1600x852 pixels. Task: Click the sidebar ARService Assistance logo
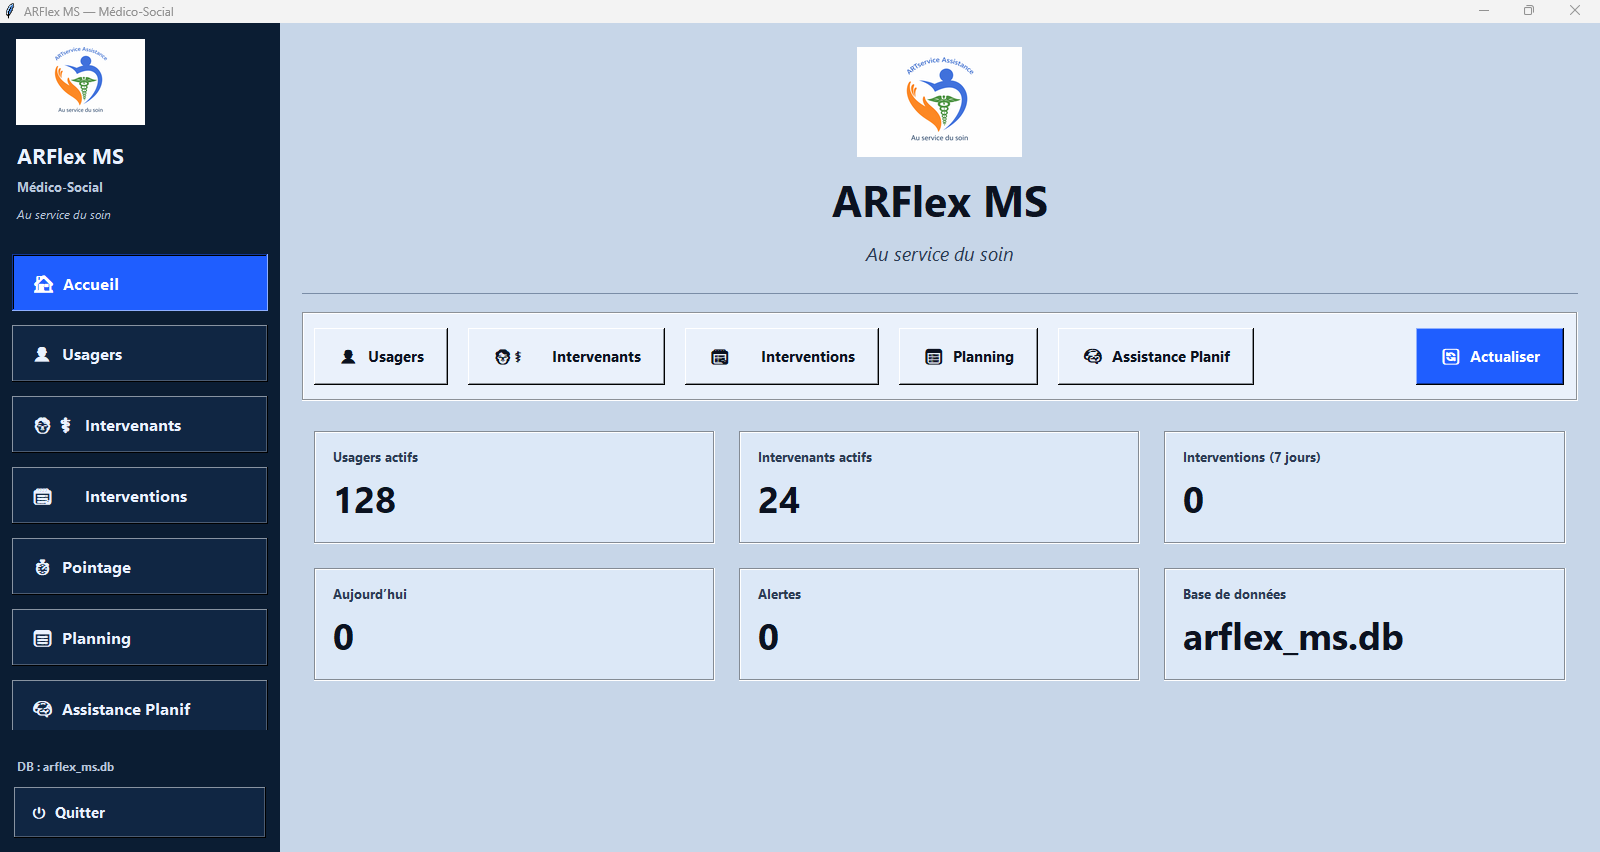80,82
